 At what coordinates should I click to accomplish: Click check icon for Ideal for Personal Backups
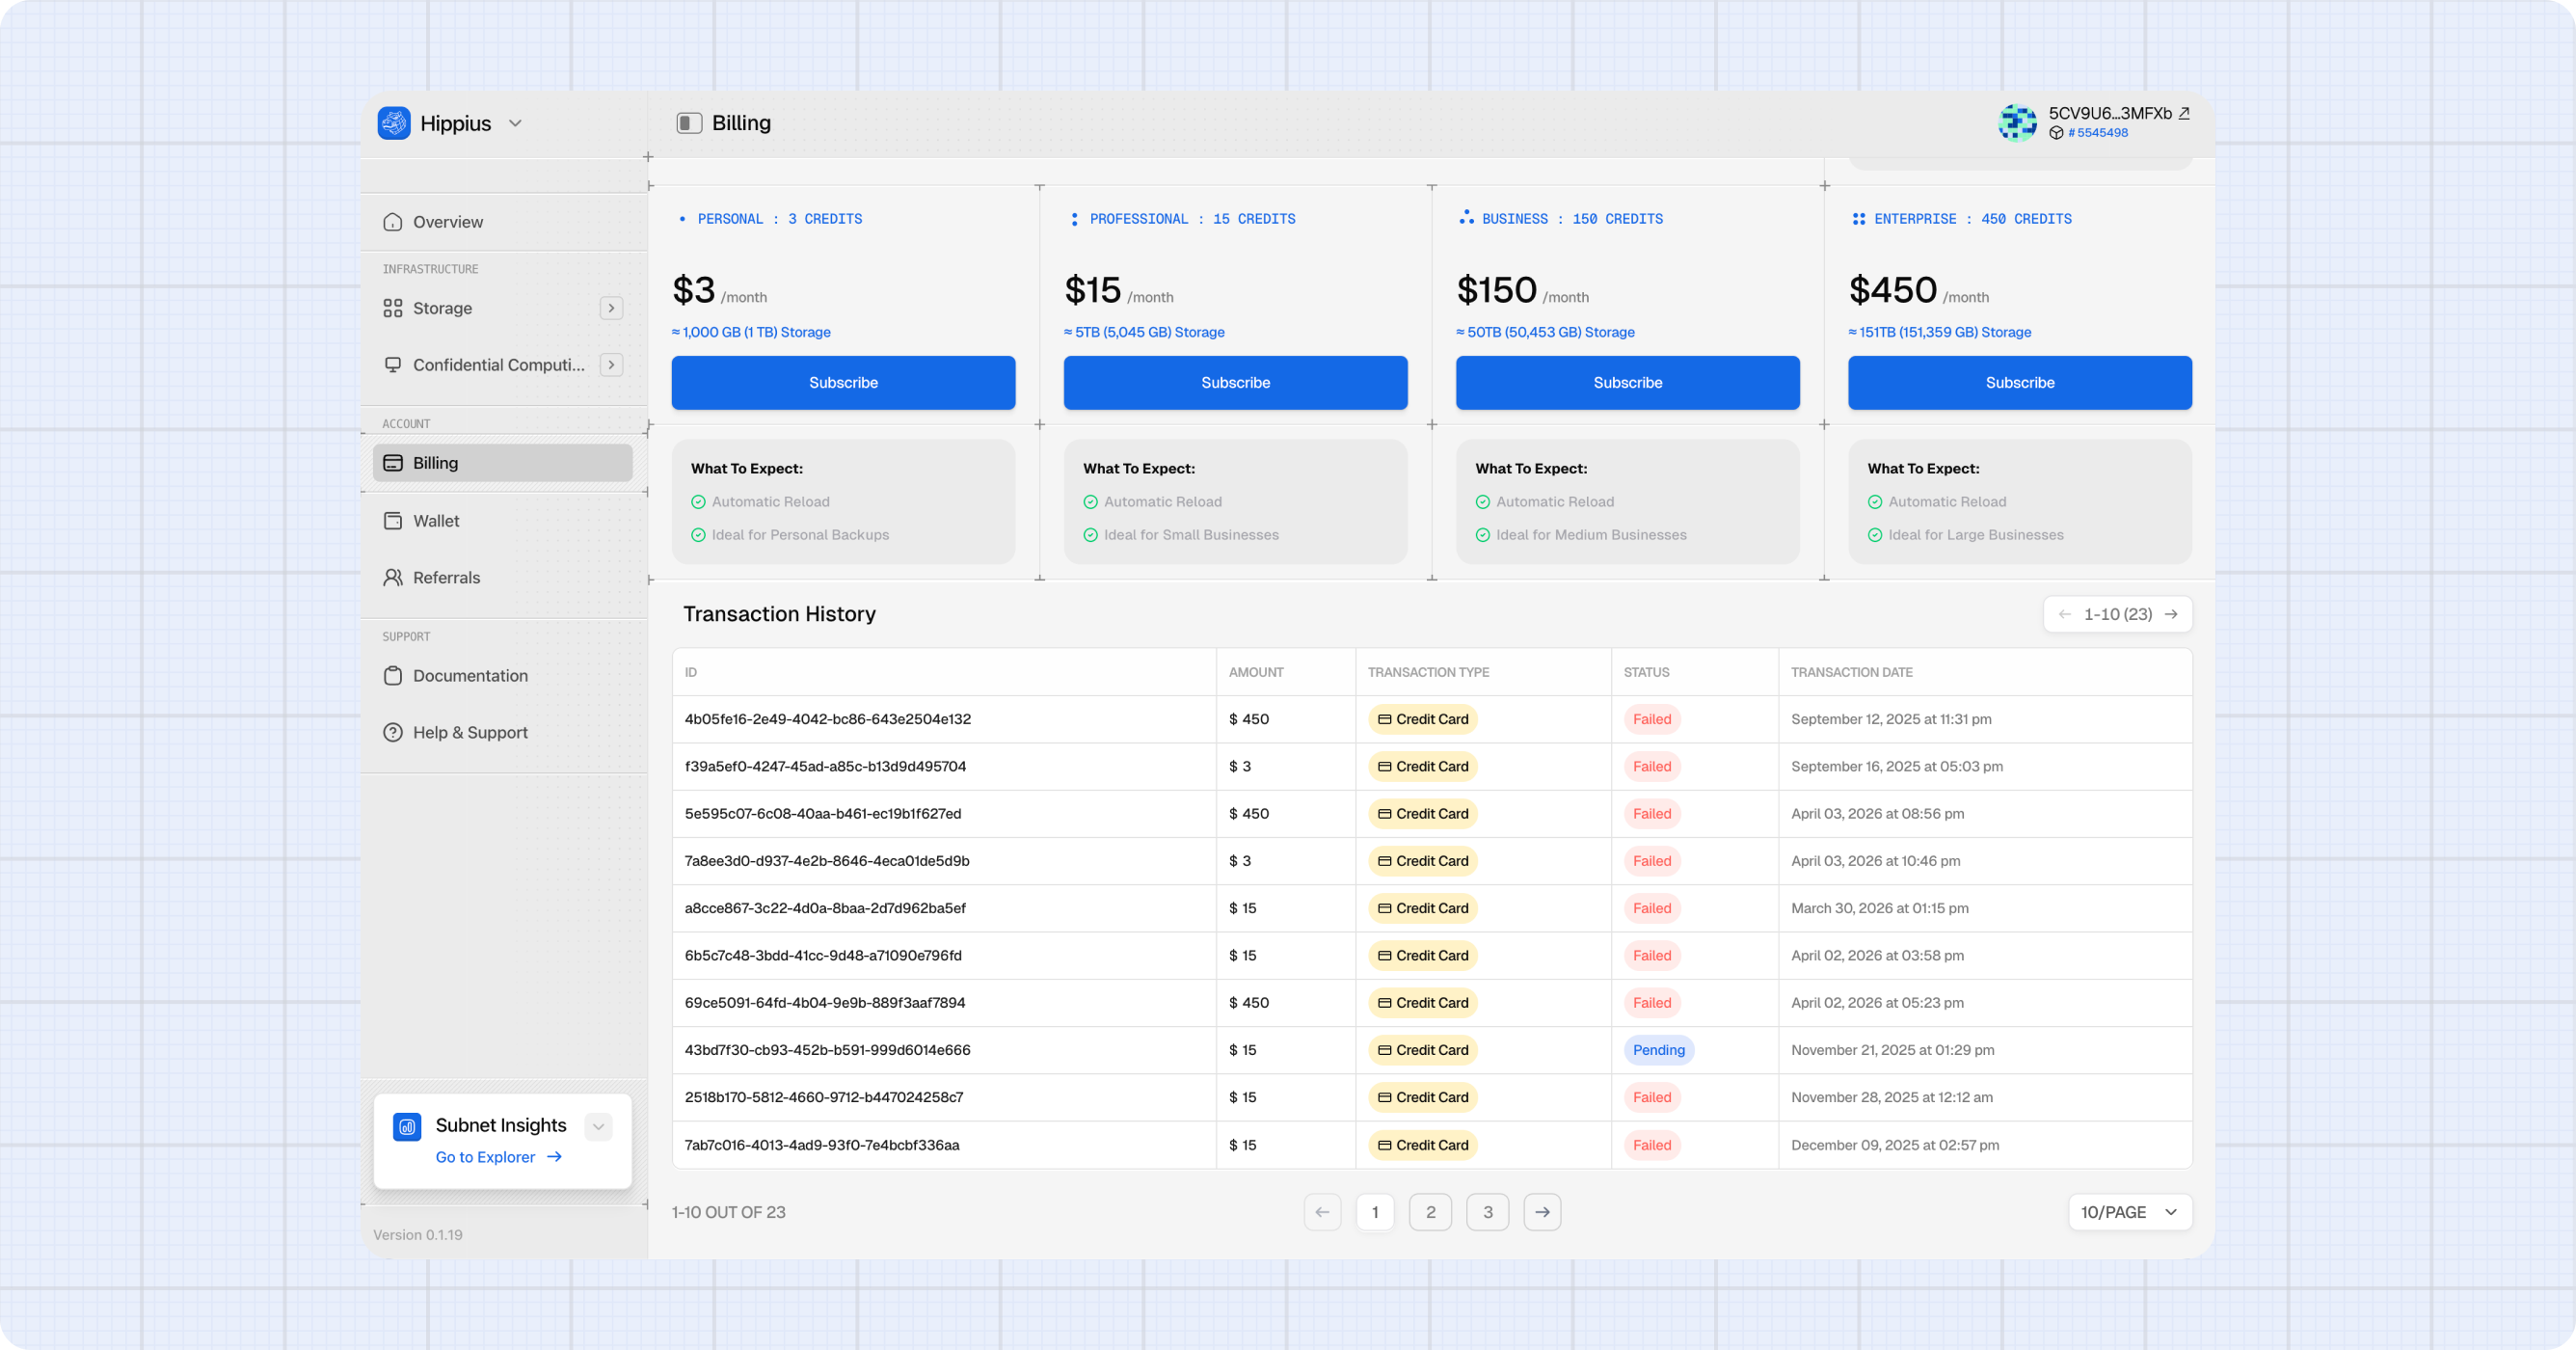(x=698, y=536)
